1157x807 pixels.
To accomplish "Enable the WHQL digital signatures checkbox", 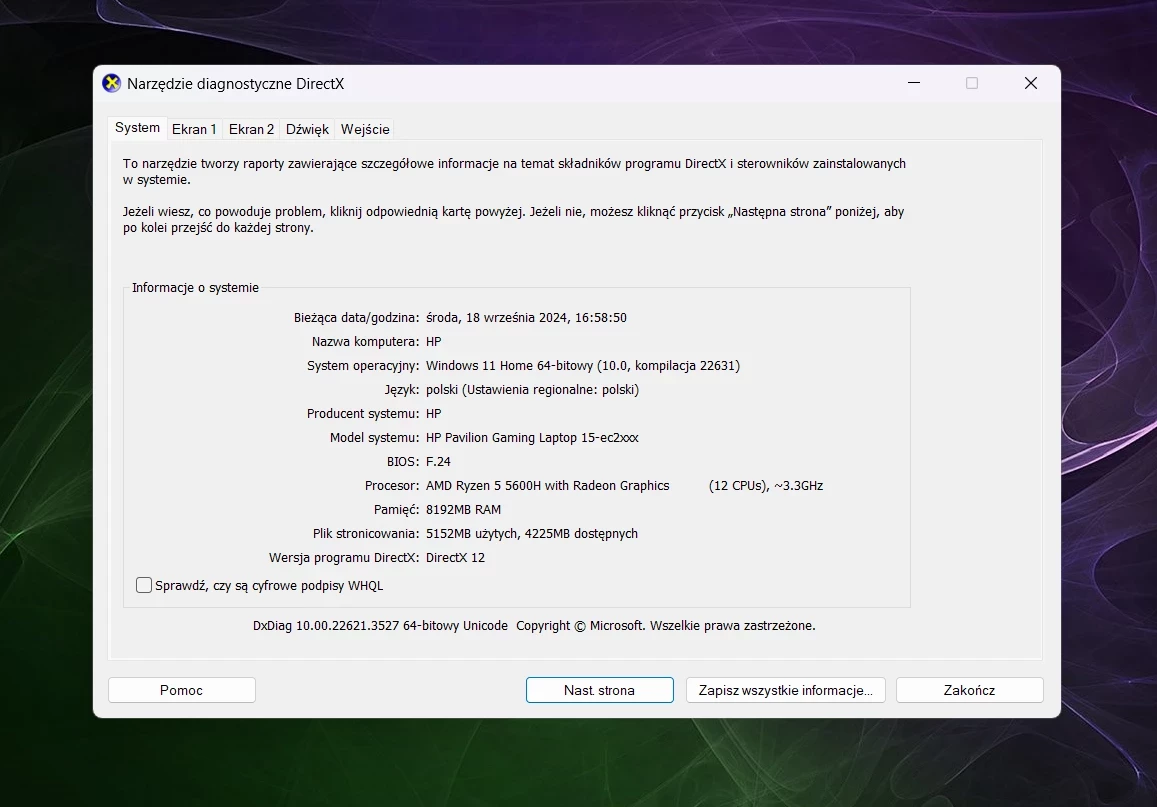I will point(144,586).
